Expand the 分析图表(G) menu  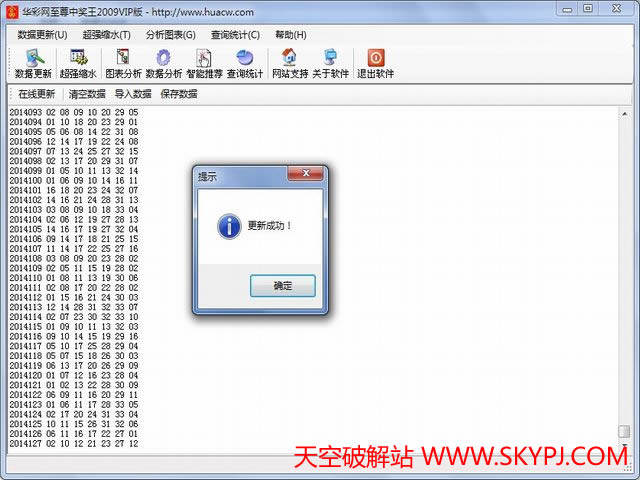(x=170, y=35)
